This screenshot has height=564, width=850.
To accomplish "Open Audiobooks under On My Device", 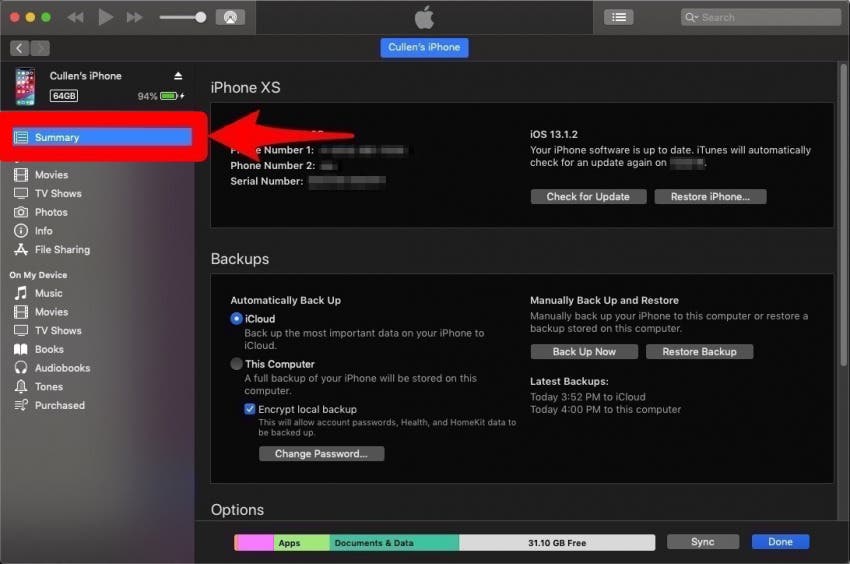I will point(62,368).
